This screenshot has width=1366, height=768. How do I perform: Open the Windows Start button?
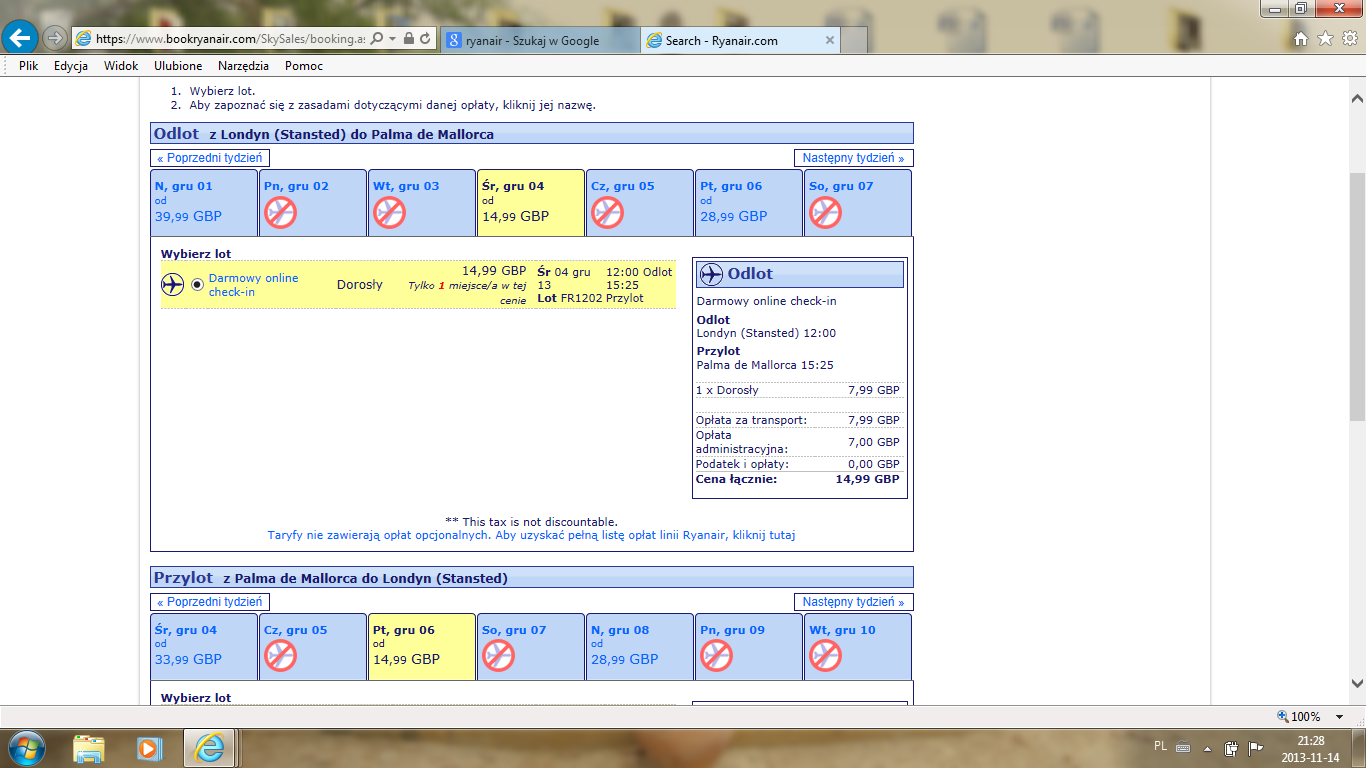point(26,747)
